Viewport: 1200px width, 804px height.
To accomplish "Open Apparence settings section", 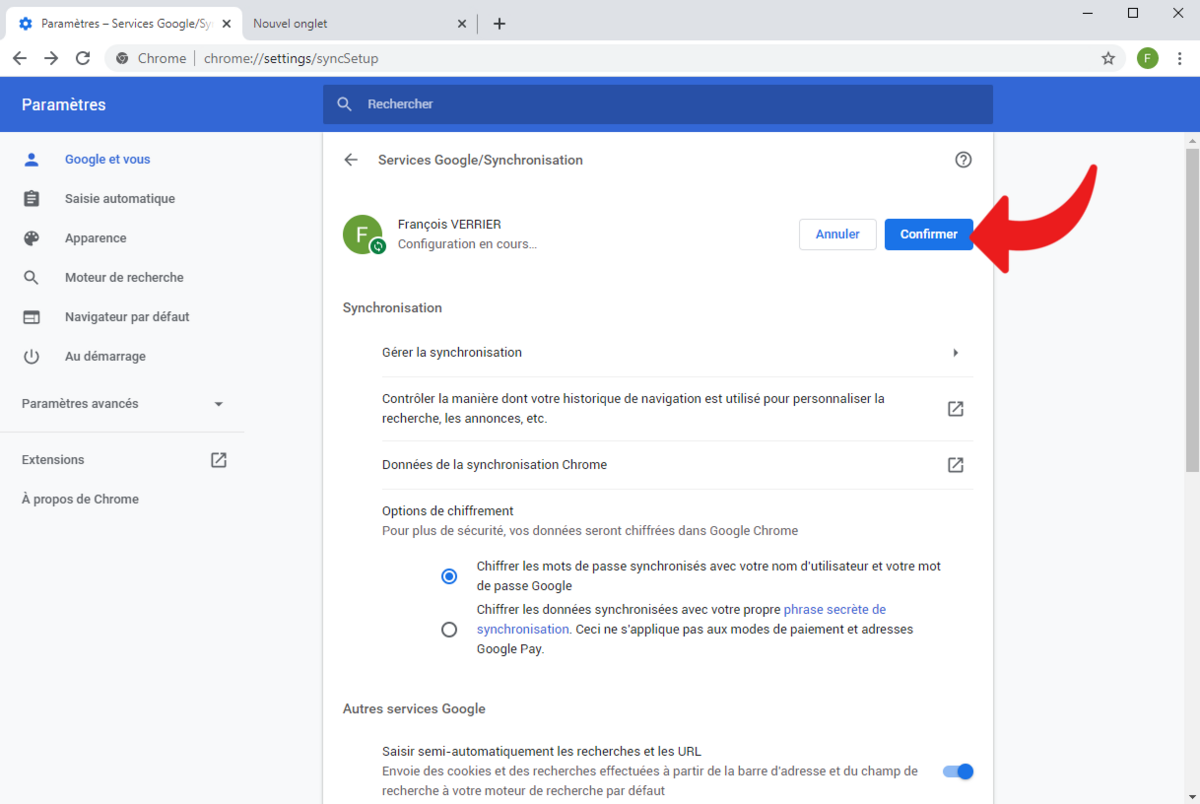I will click(96, 238).
